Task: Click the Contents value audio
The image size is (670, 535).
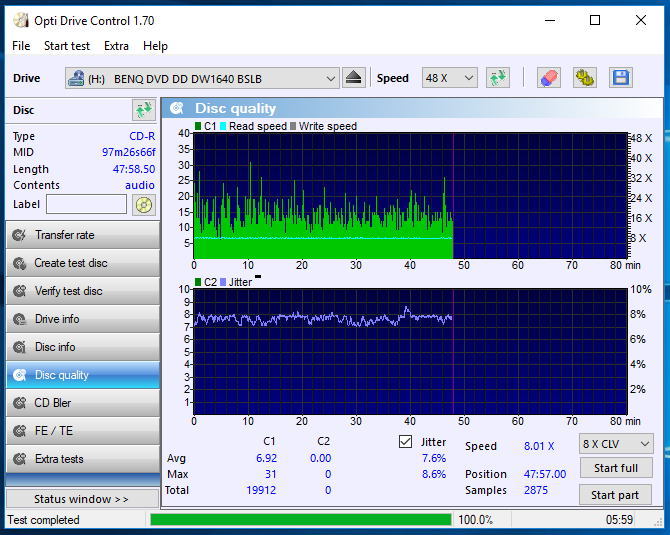Action: click(140, 185)
